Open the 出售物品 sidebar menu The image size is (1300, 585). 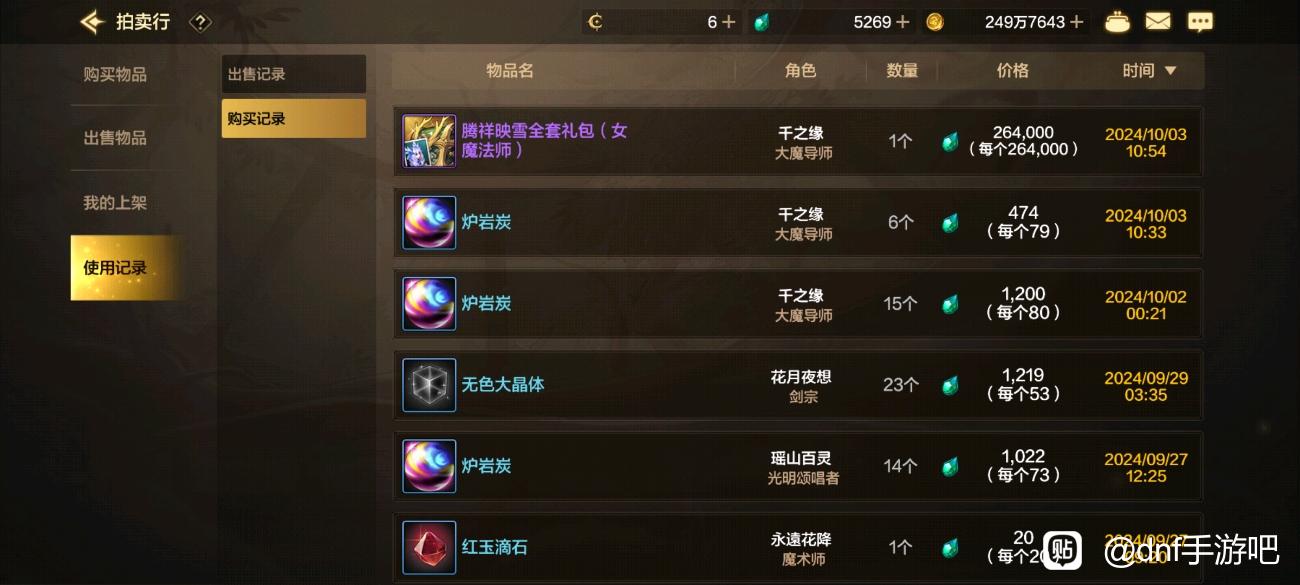pos(115,138)
